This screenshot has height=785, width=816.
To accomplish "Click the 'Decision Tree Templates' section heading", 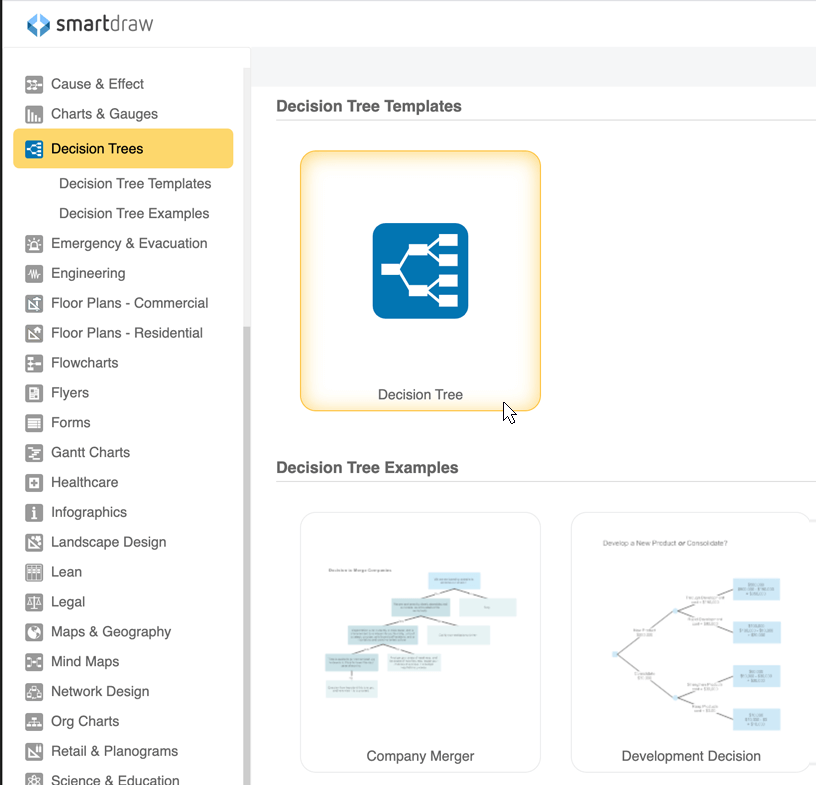I will (x=368, y=106).
